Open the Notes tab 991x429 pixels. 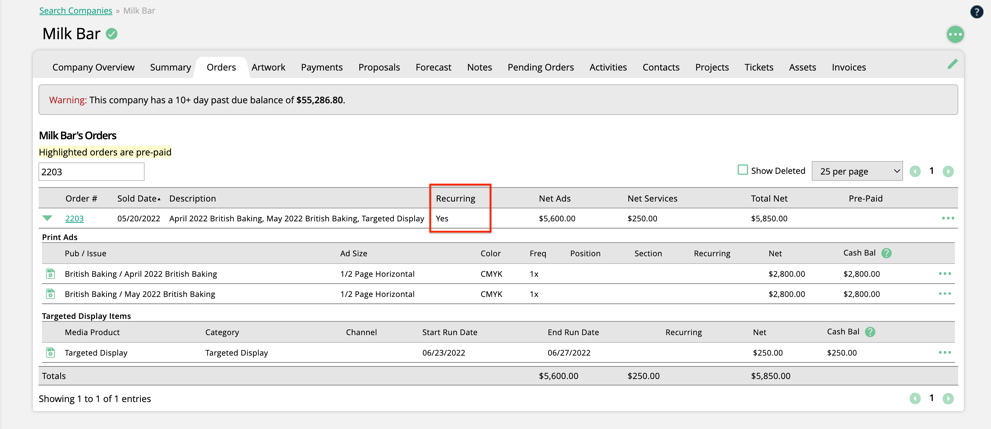click(x=480, y=67)
